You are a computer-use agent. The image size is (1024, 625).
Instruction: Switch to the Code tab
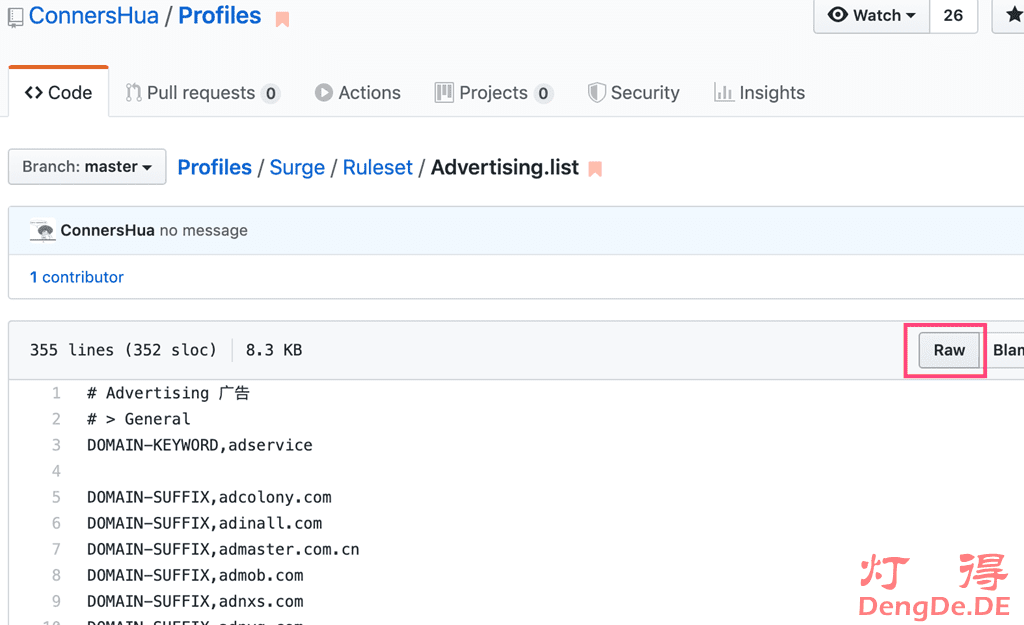[58, 93]
